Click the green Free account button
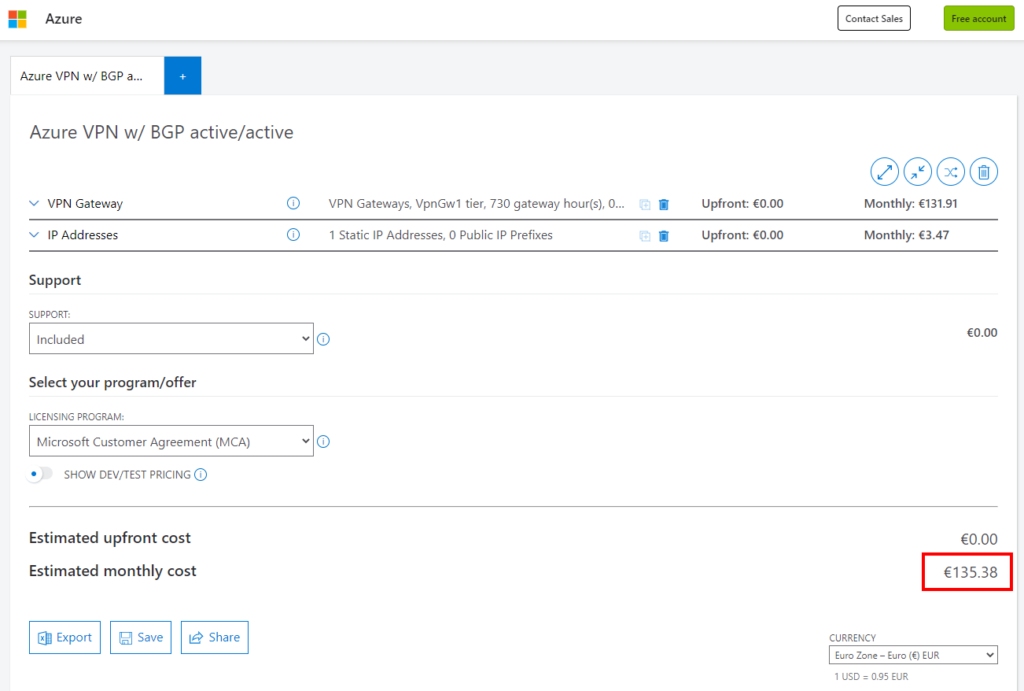This screenshot has height=691, width=1024. (978, 18)
